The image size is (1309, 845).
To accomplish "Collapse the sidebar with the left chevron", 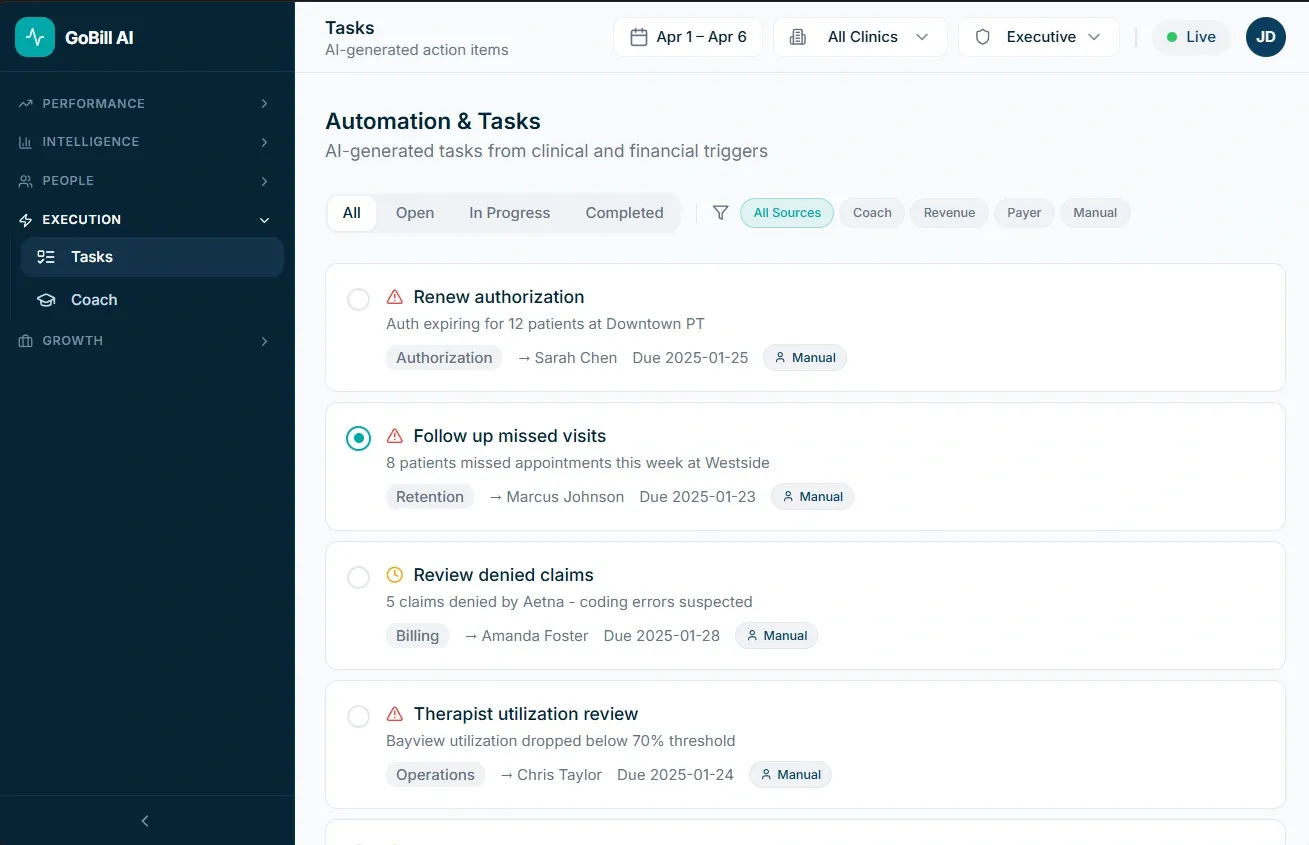I will 145,821.
